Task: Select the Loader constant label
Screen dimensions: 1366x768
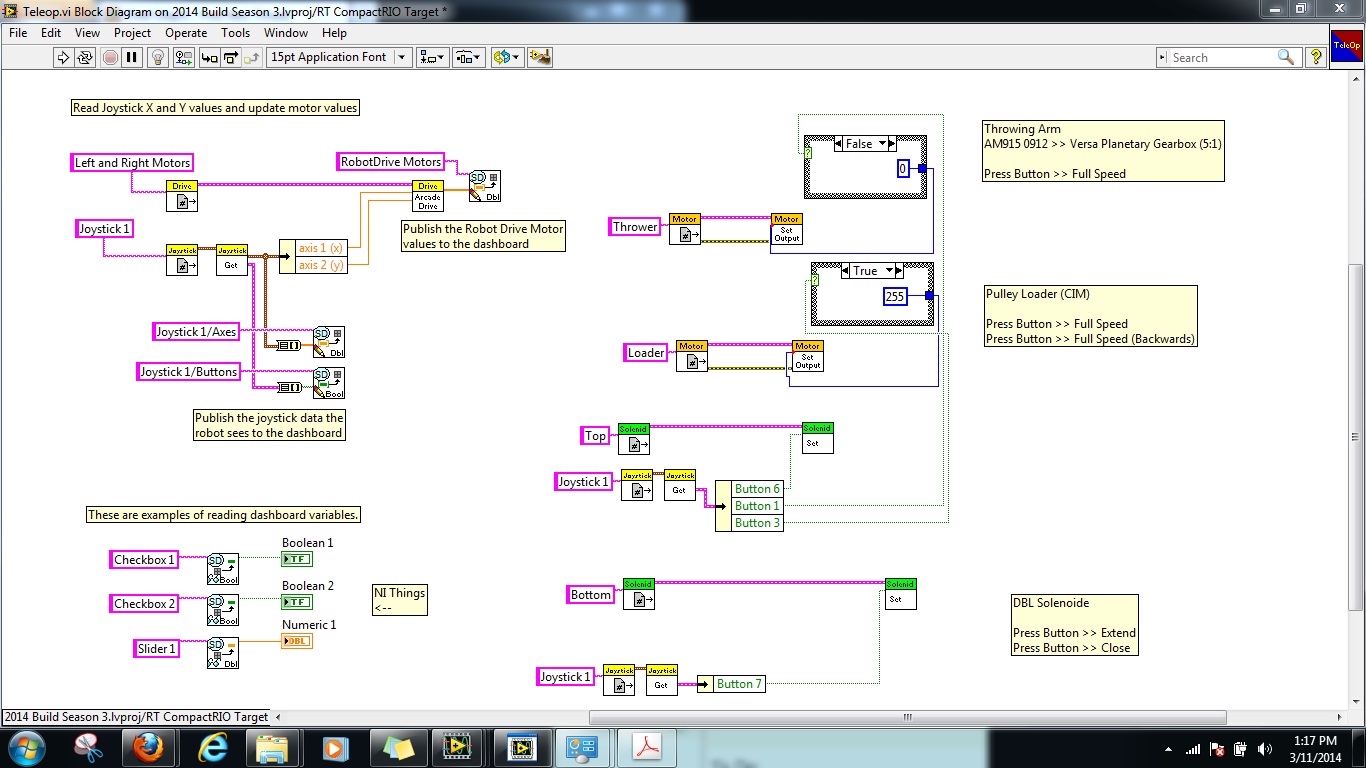Action: 646,353
